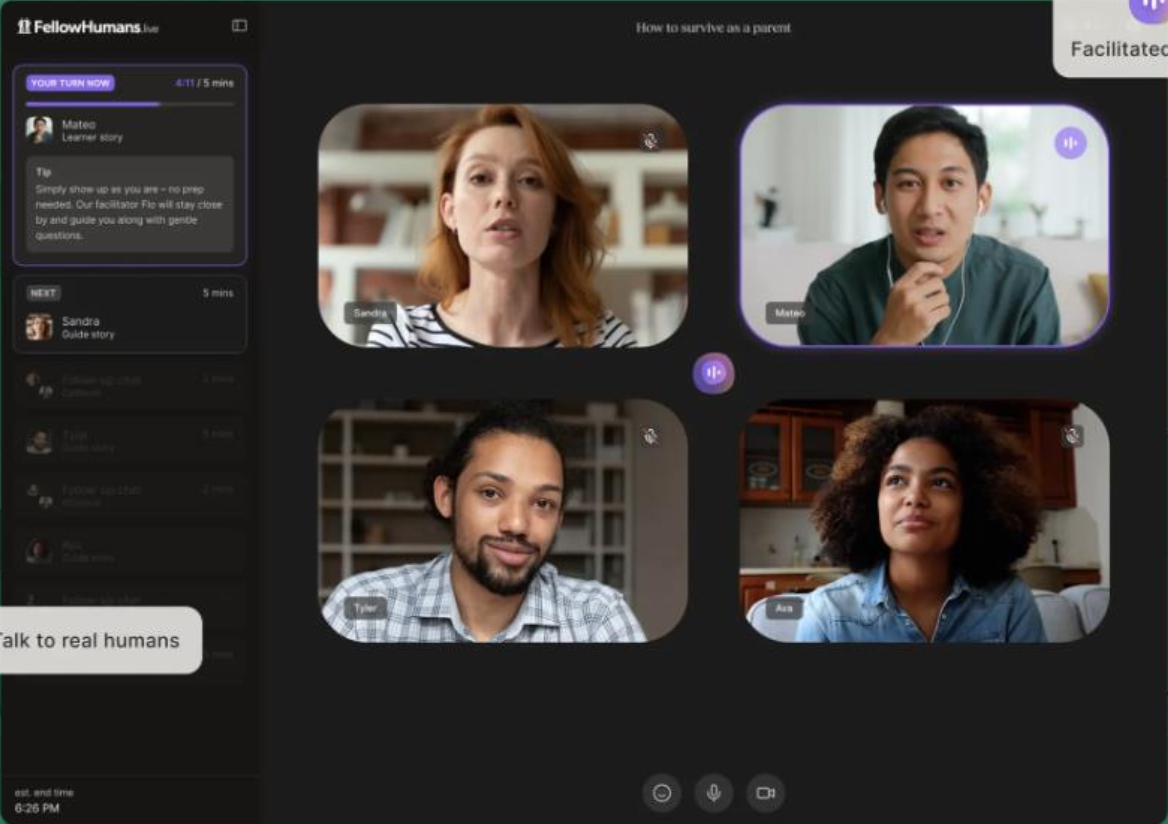Click the NEXT badge in queue

tap(43, 294)
